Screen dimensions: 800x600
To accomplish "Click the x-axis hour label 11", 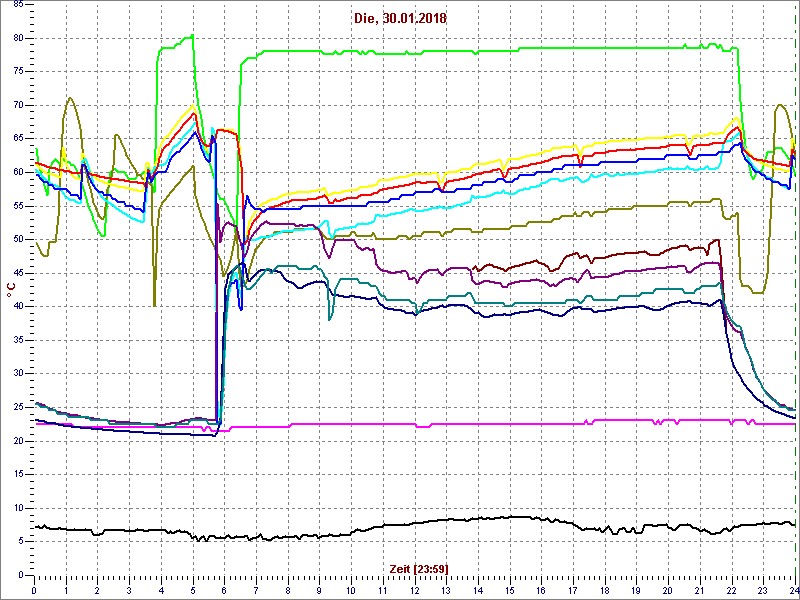I will 383,590.
